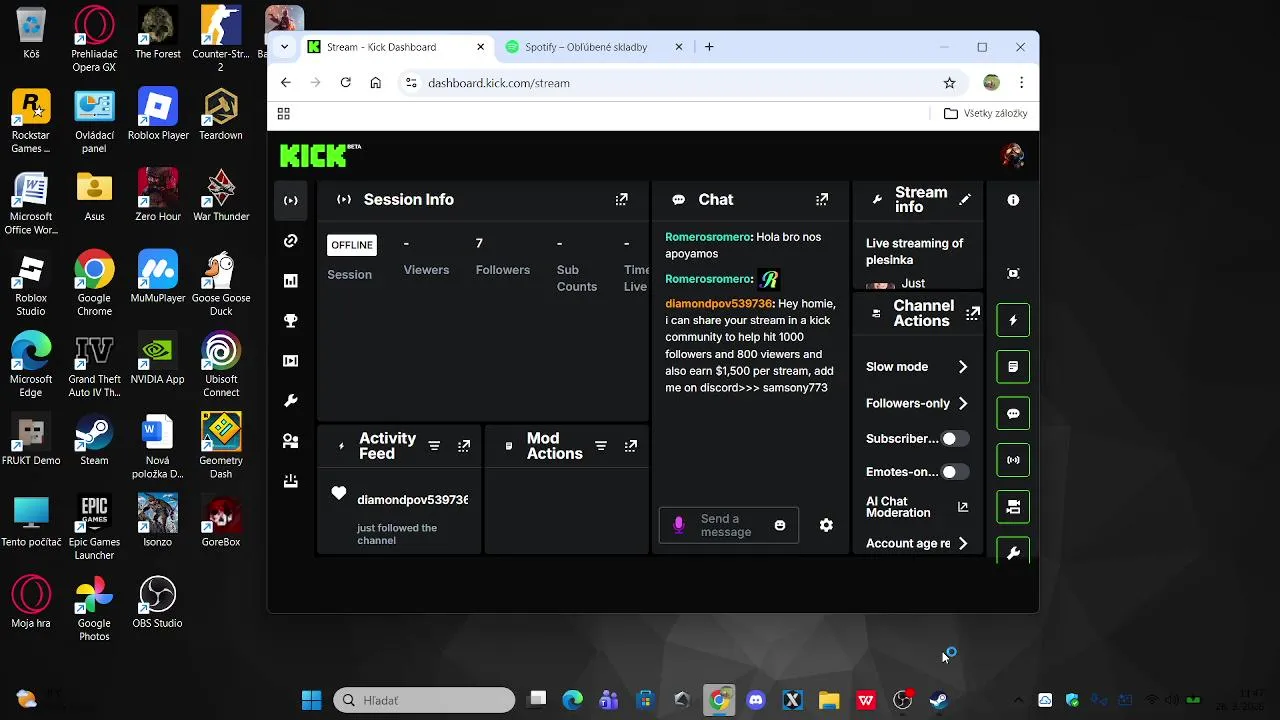
Task: Close the Spotify tab
Action: pos(679,47)
